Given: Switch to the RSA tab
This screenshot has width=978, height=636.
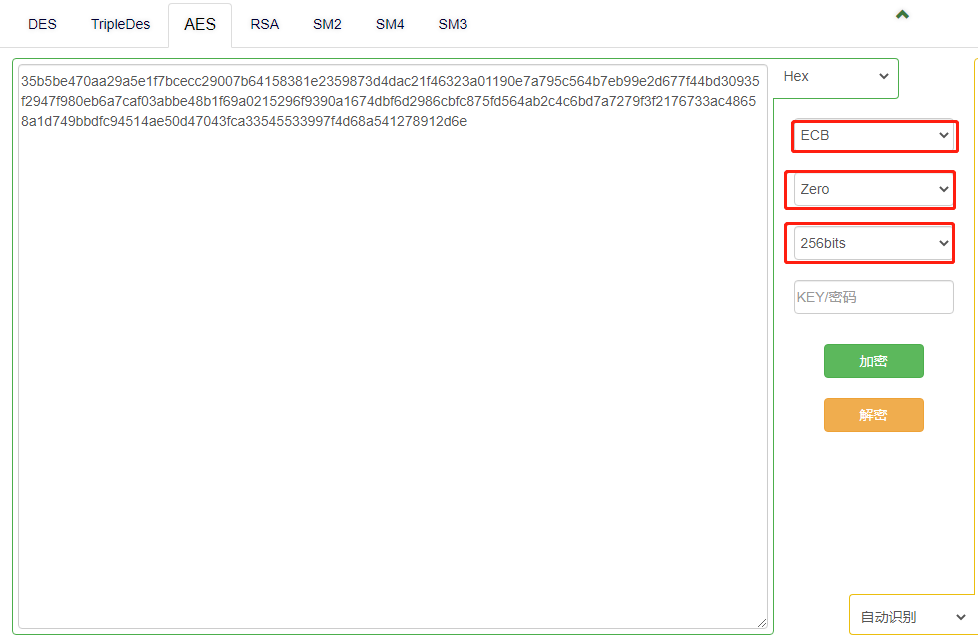Looking at the screenshot, I should click(x=264, y=24).
